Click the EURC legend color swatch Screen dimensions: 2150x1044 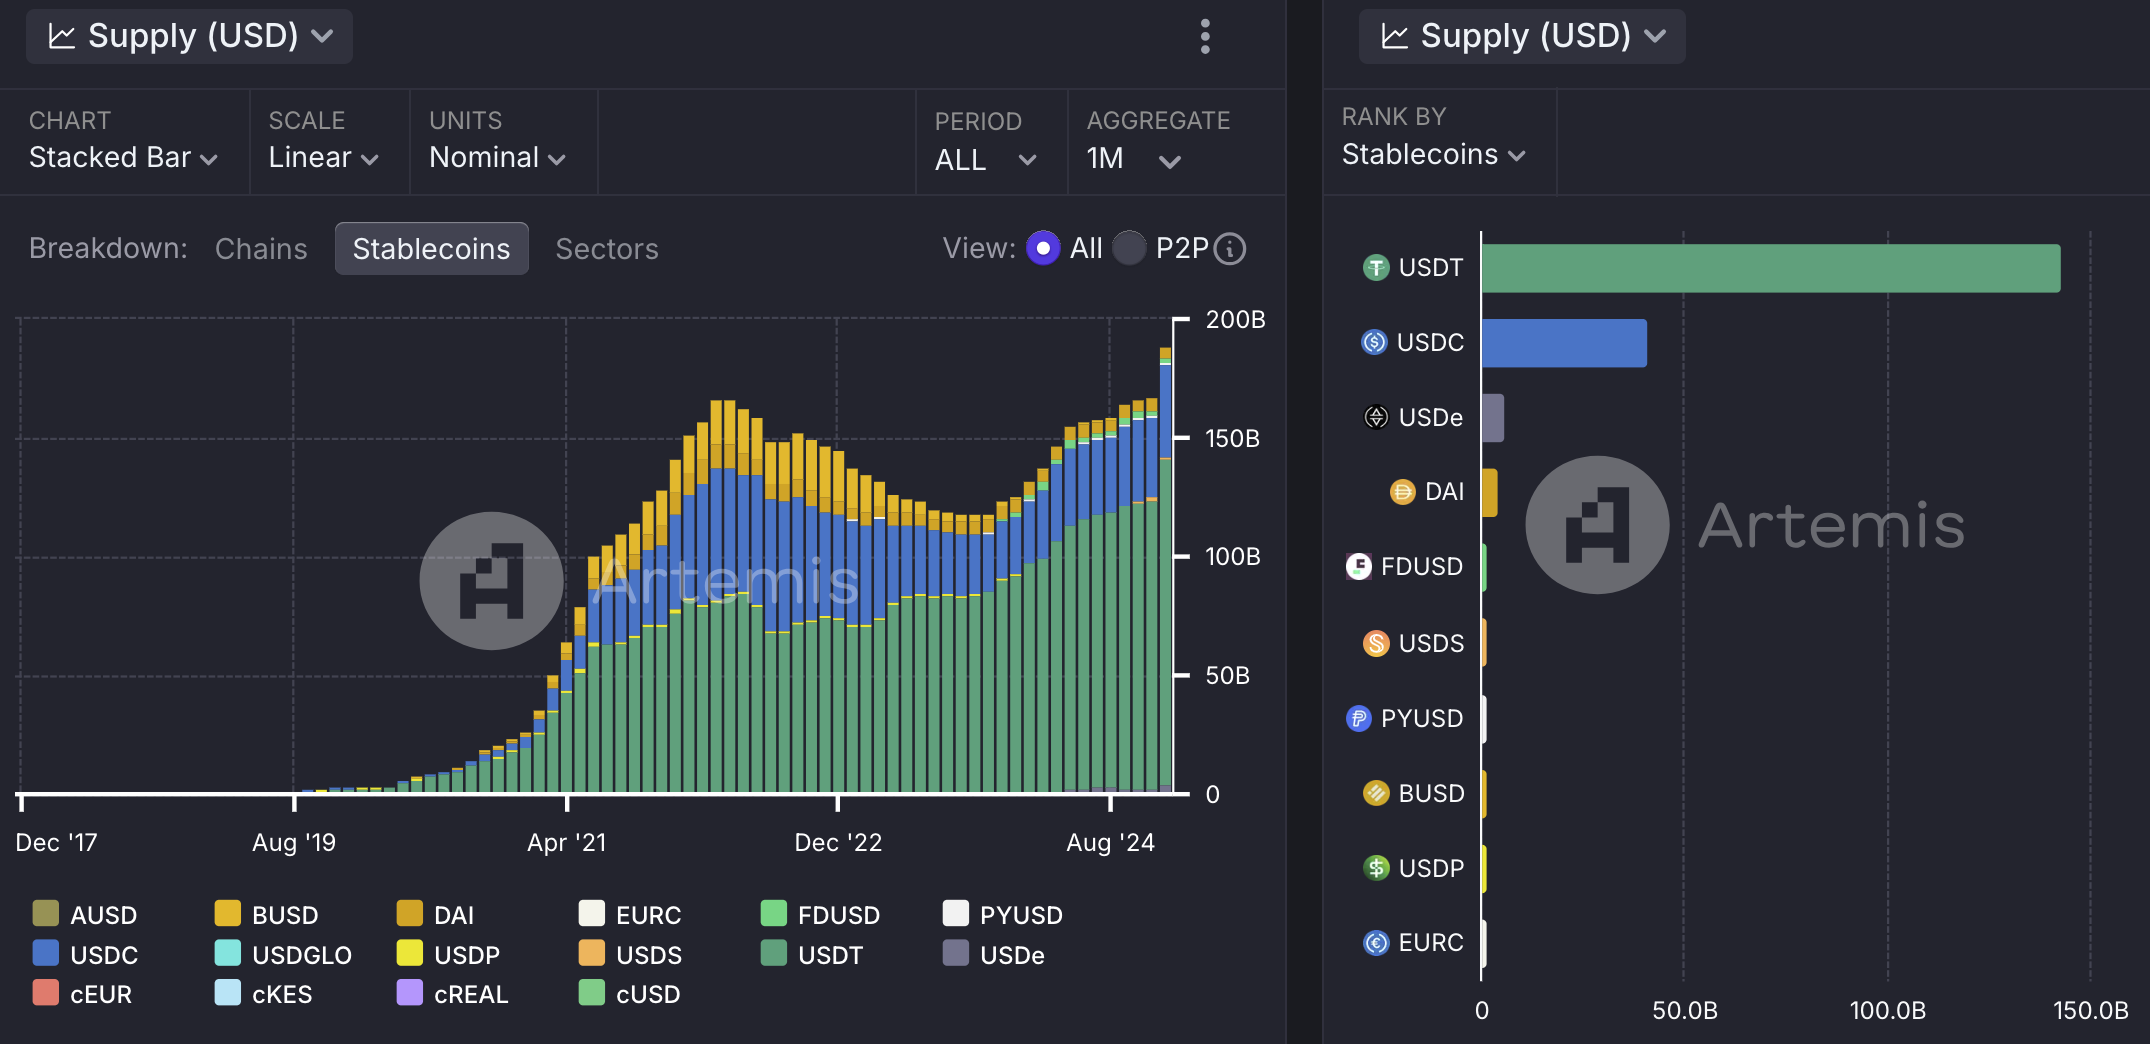[592, 913]
